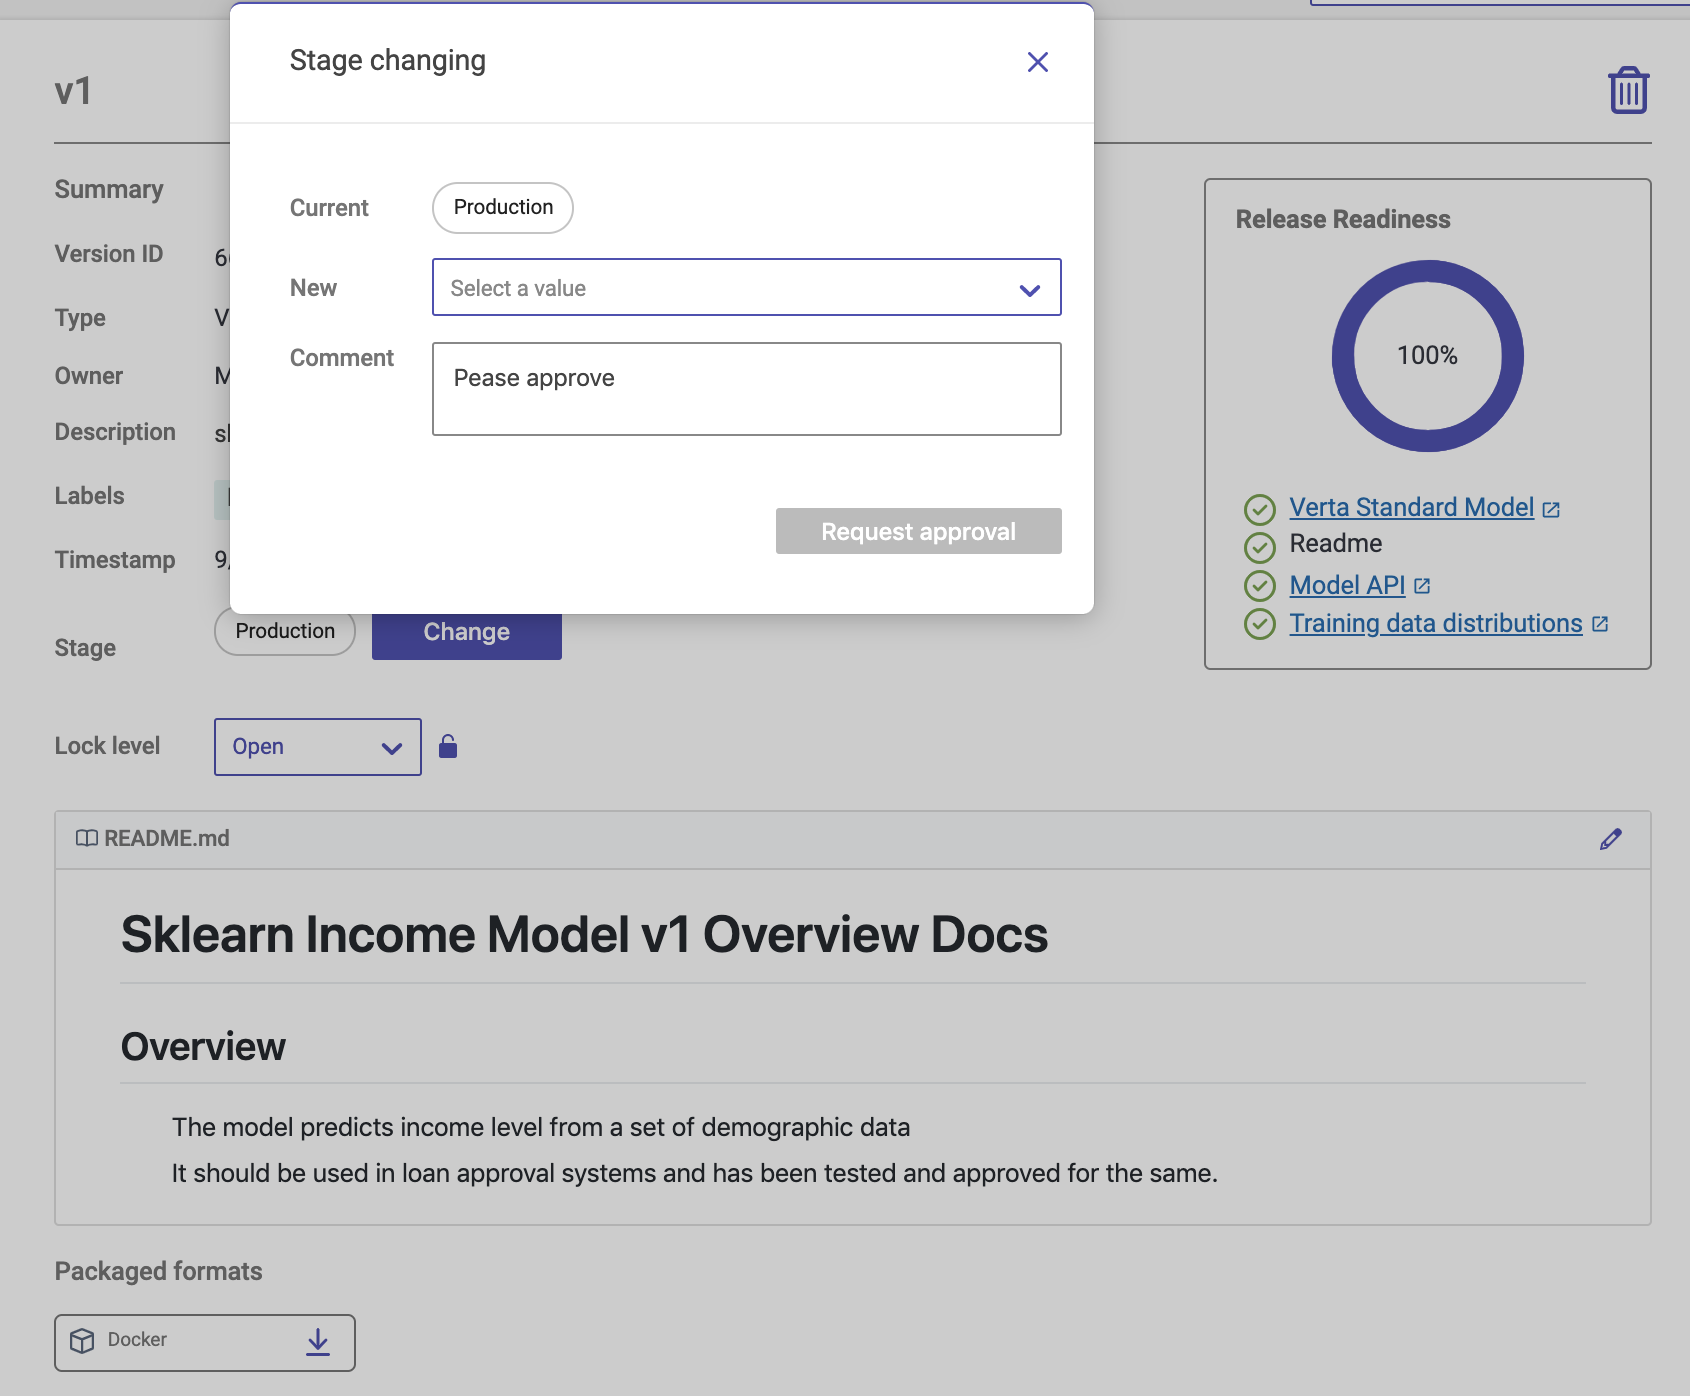Open Model API link

point(1347,585)
